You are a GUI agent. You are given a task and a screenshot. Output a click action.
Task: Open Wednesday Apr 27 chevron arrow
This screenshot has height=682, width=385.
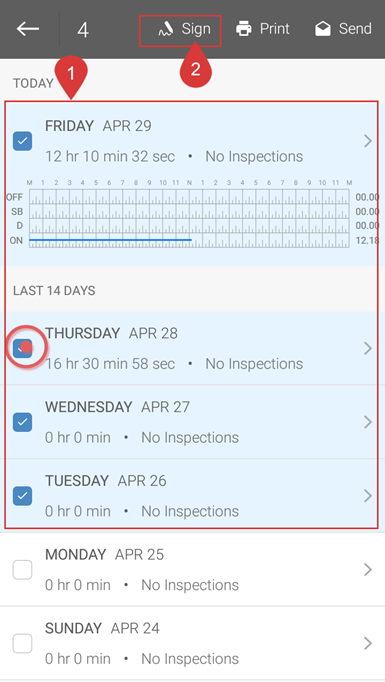pos(368,422)
